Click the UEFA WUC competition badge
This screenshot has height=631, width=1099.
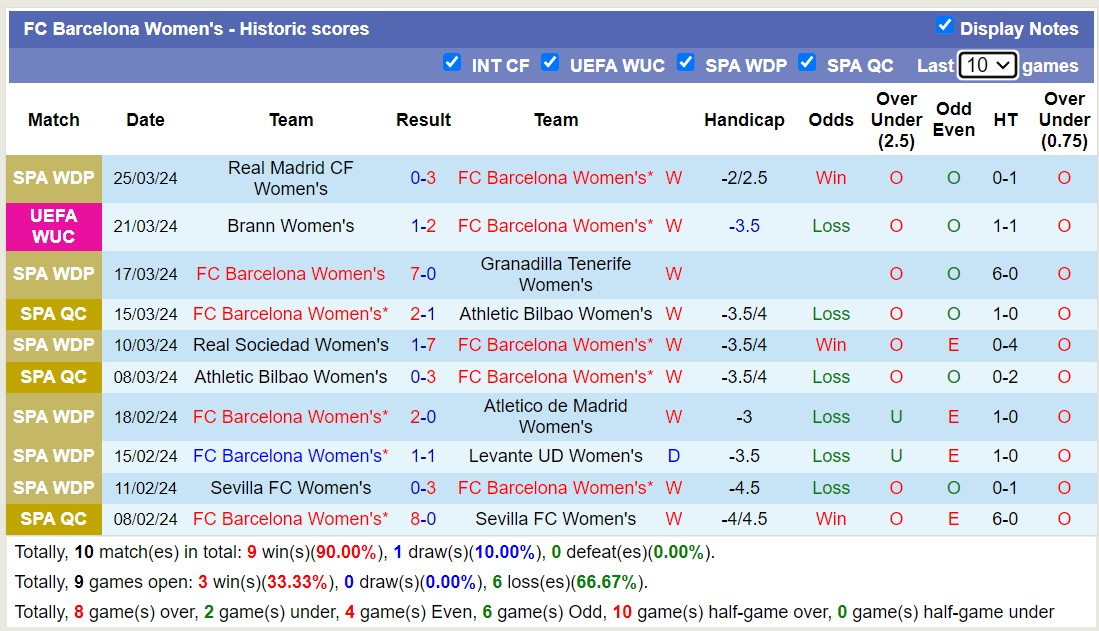pos(54,226)
